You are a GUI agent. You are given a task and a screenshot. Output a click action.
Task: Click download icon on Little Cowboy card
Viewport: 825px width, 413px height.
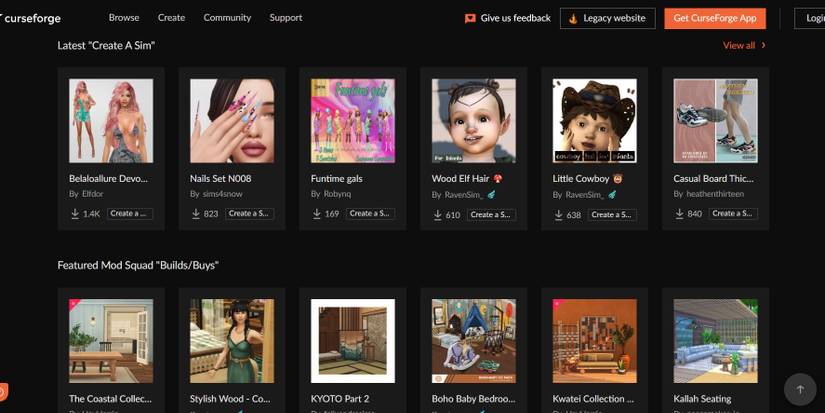pos(559,214)
